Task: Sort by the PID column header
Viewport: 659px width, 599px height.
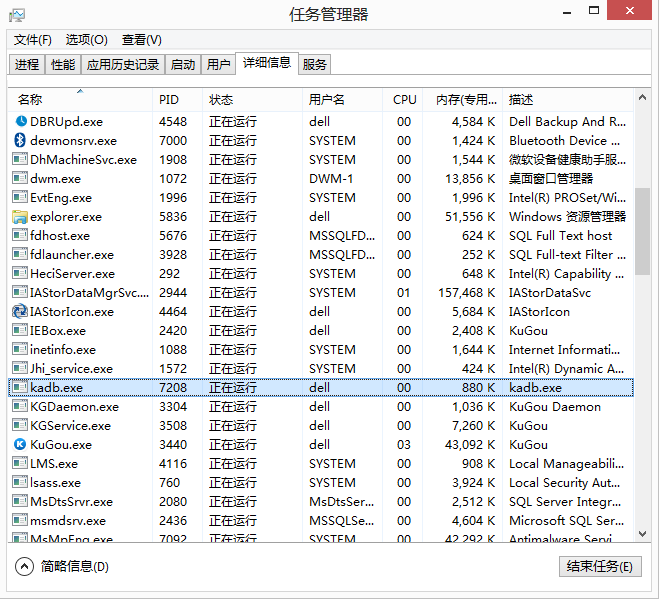Action: pyautogui.click(x=177, y=100)
